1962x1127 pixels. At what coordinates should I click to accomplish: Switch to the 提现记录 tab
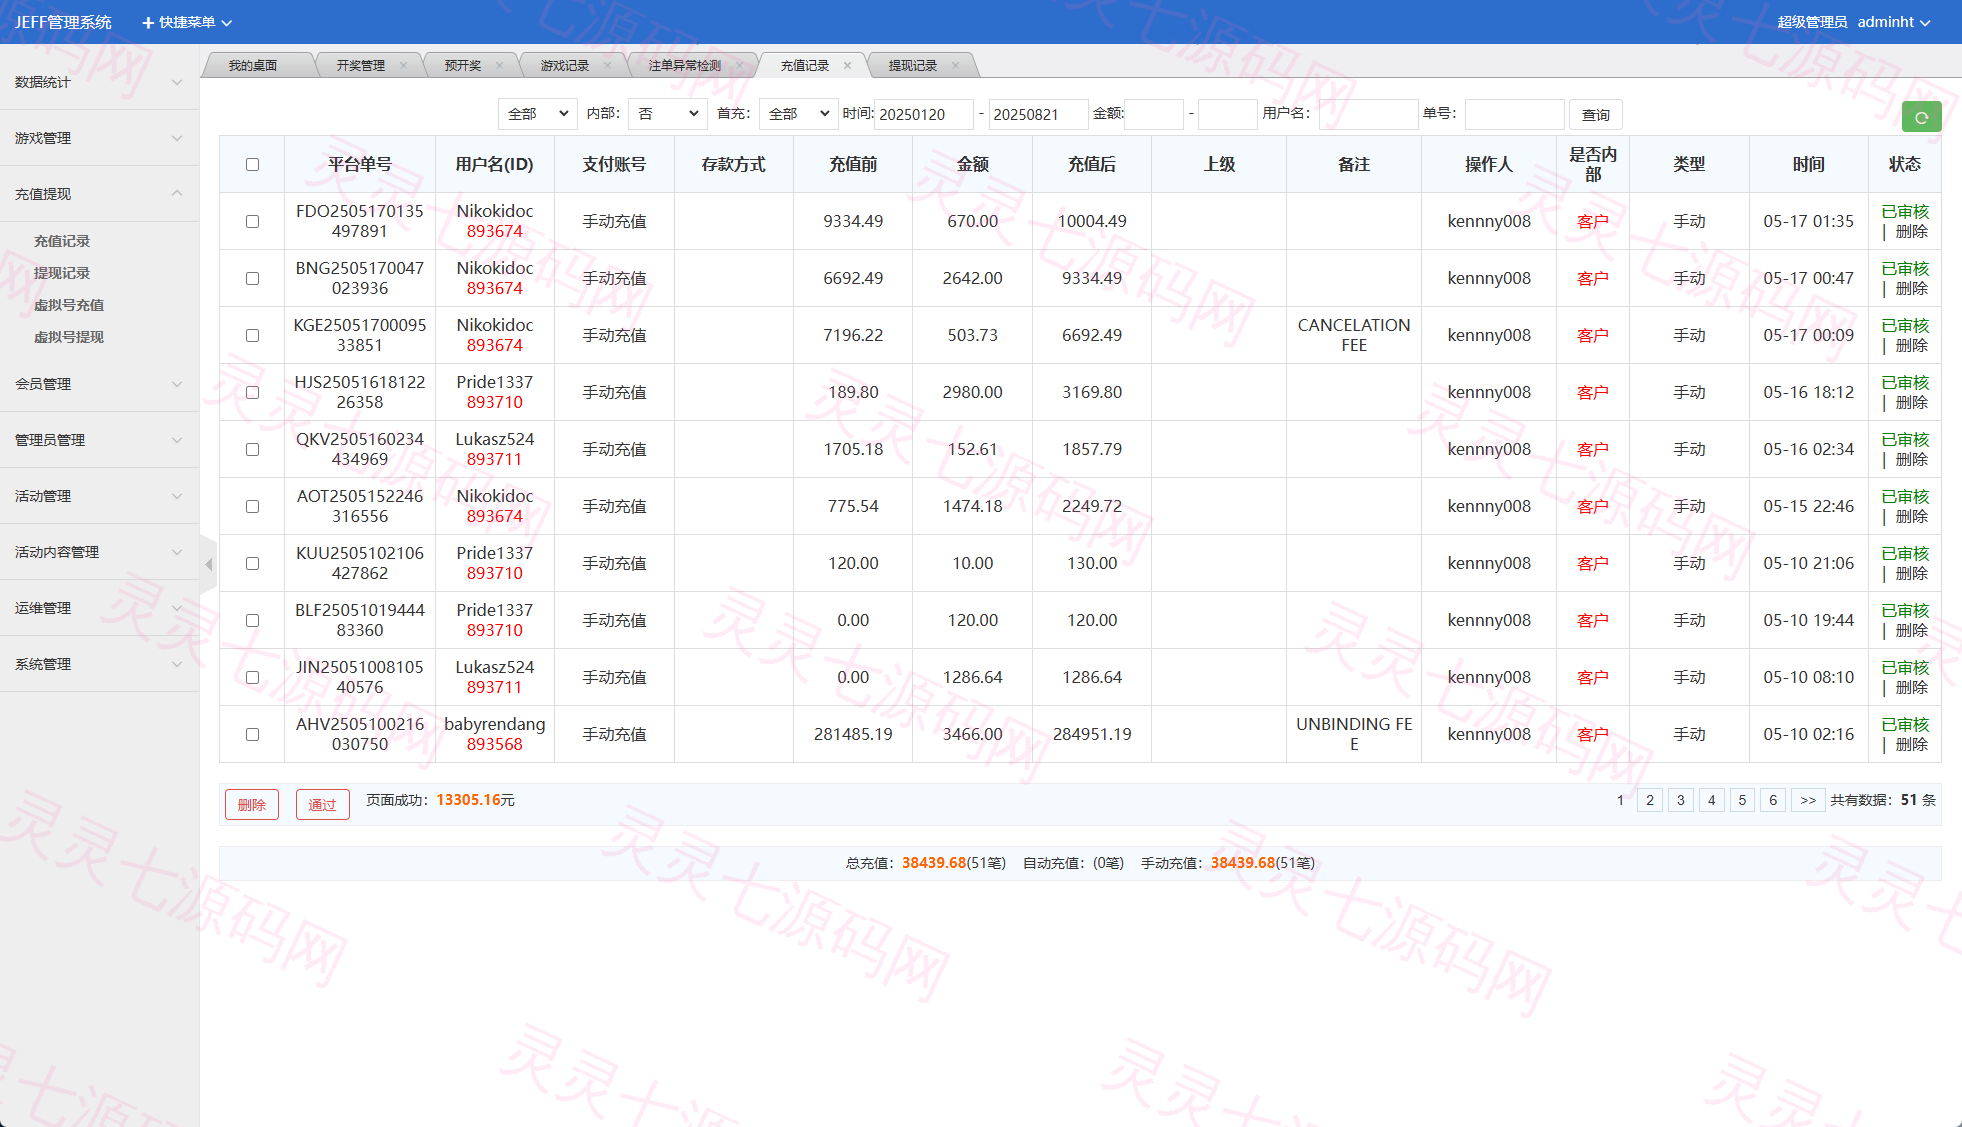click(913, 66)
